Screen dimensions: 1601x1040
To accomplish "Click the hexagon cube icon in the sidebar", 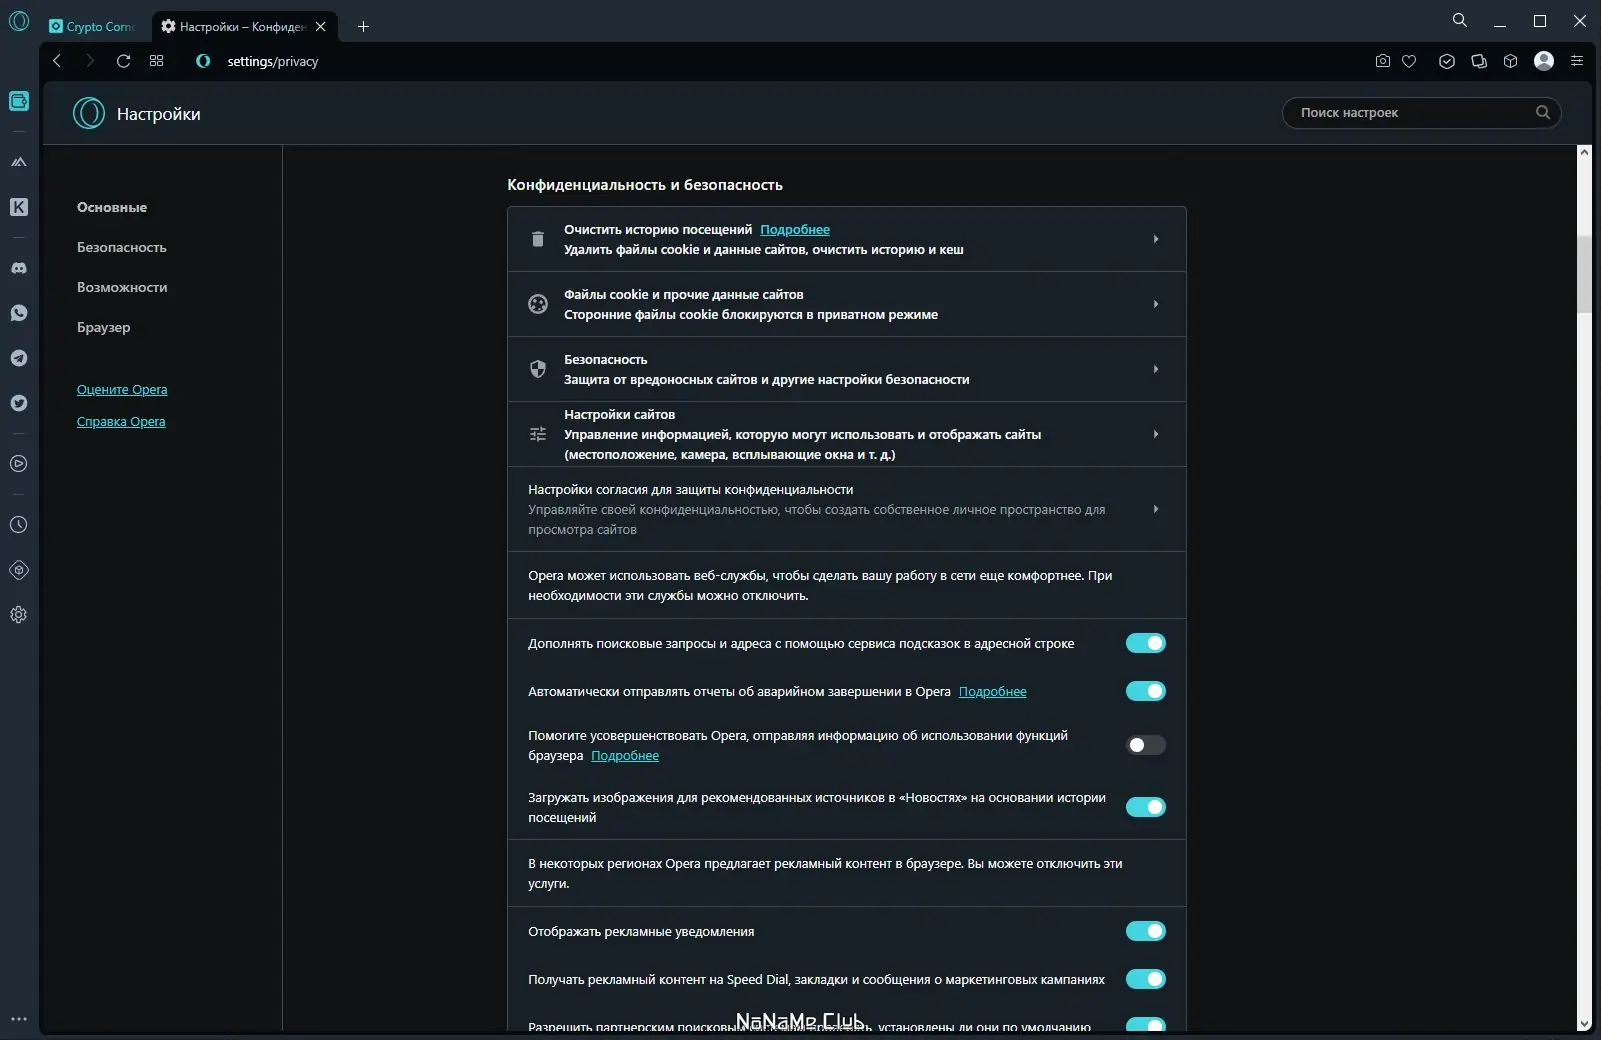I will click(19, 570).
